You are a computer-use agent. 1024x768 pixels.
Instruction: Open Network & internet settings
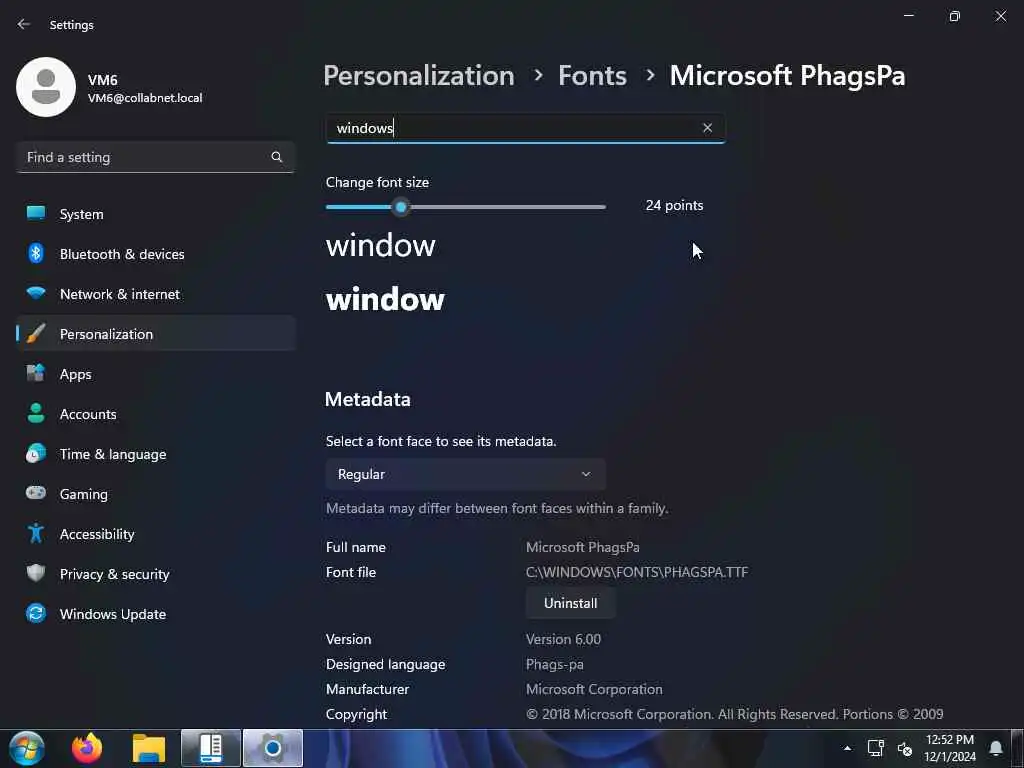155,294
